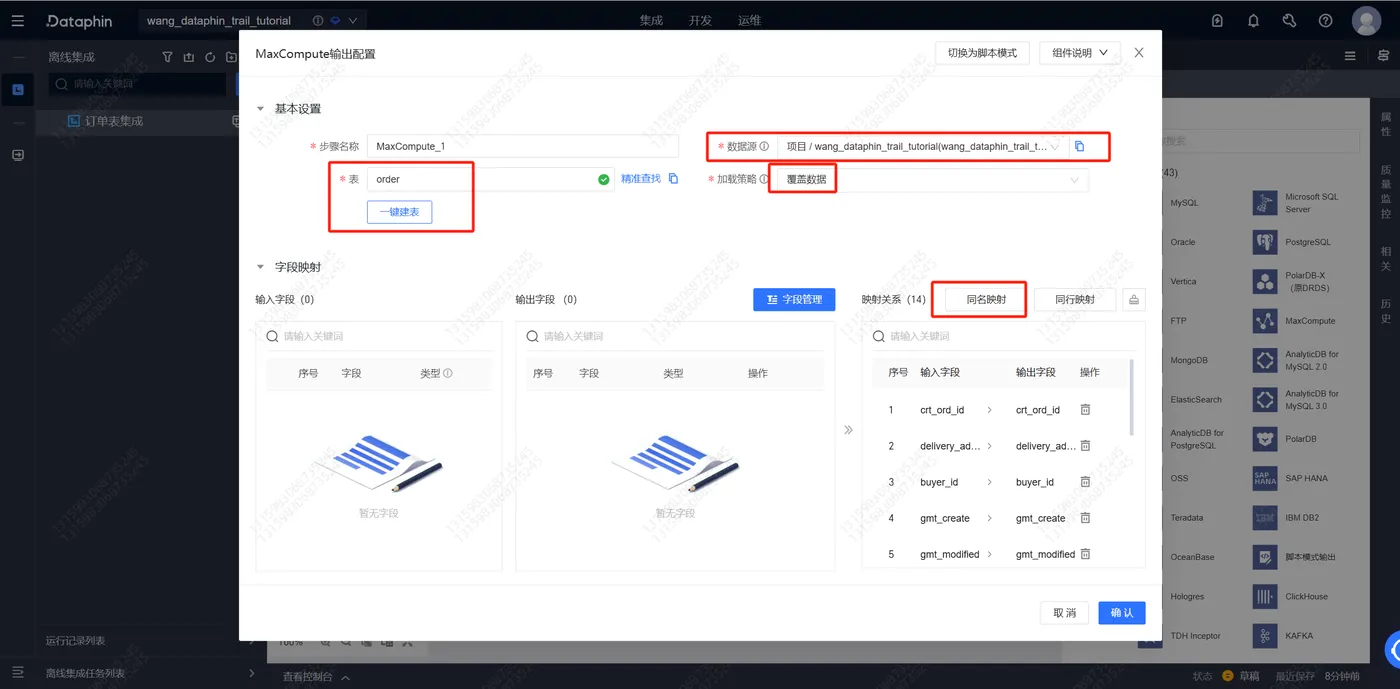The height and width of the screenshot is (689, 1400).
Task: Expand 查看控制台 at the bottom
Action: [x=316, y=677]
